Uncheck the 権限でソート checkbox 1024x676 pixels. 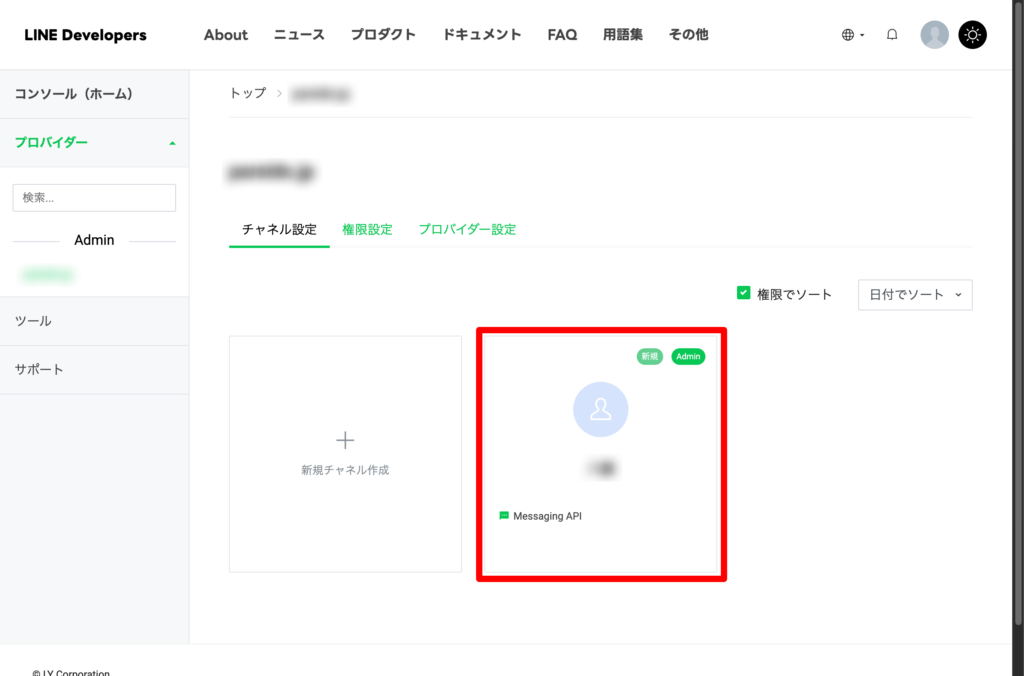click(x=743, y=293)
